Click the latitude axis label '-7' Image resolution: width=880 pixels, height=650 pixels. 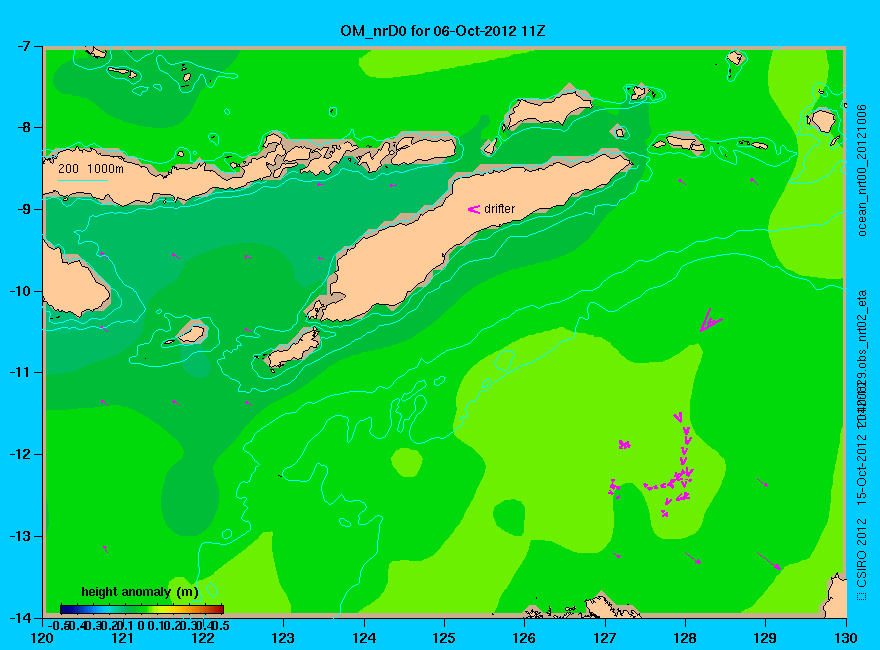click(23, 45)
